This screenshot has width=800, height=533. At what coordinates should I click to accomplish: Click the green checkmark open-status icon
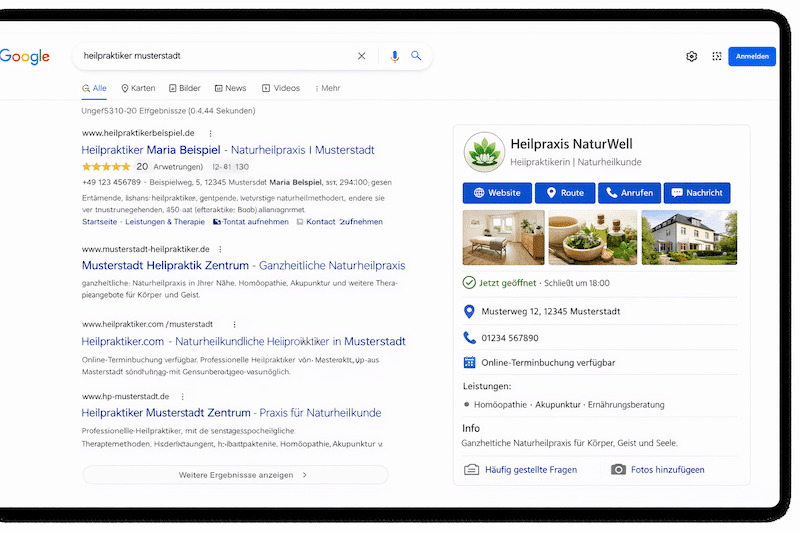[x=469, y=283]
